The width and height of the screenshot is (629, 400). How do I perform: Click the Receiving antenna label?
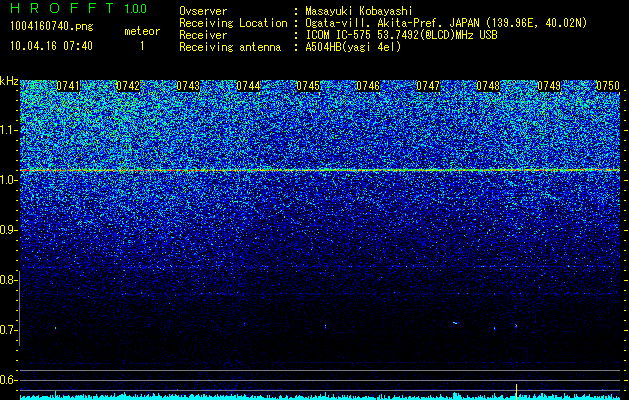click(230, 47)
